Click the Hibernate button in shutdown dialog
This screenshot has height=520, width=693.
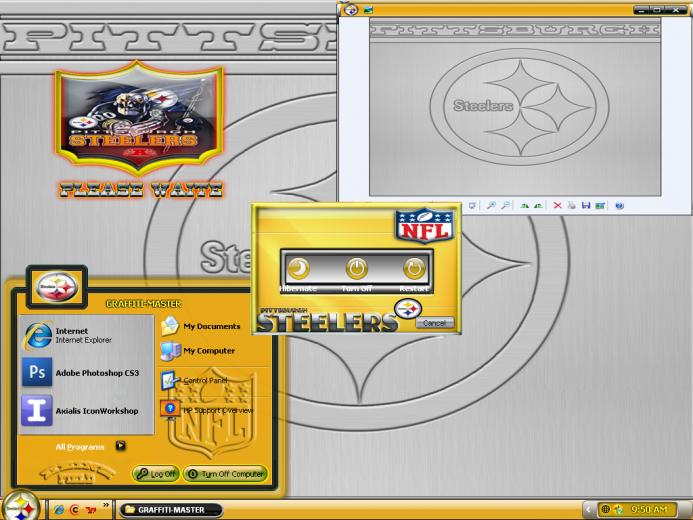click(x=299, y=268)
